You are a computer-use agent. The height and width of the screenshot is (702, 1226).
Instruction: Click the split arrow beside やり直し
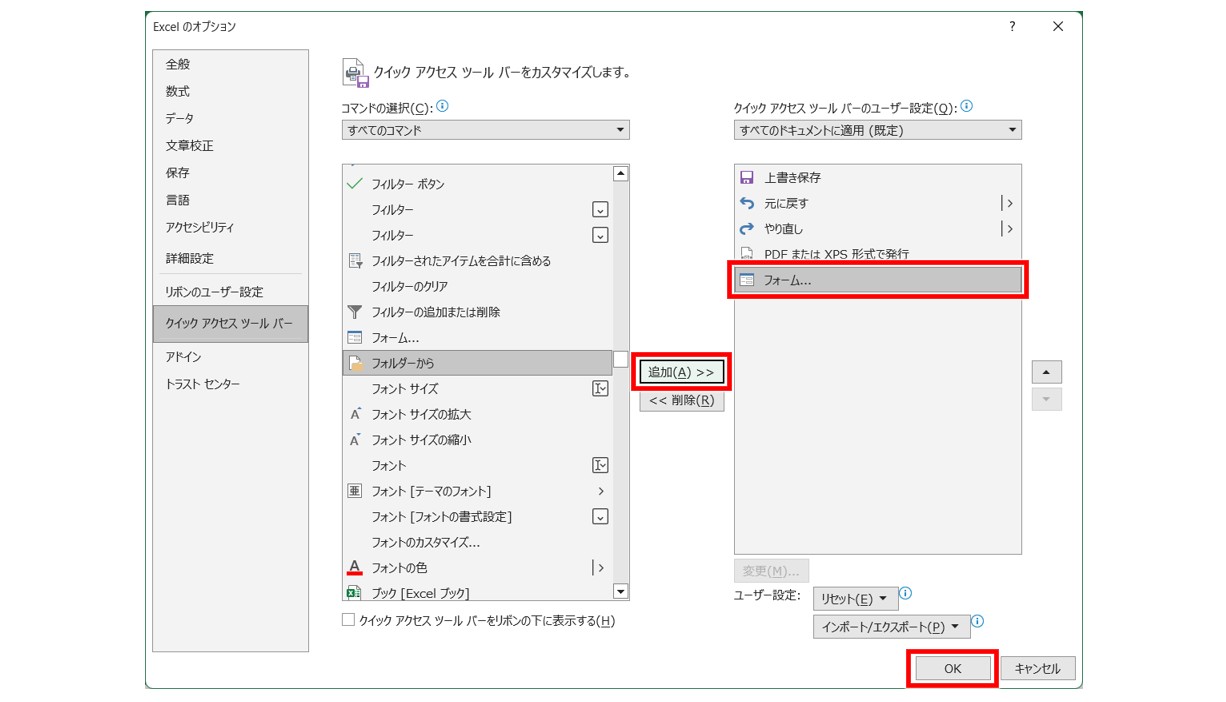click(x=1007, y=229)
